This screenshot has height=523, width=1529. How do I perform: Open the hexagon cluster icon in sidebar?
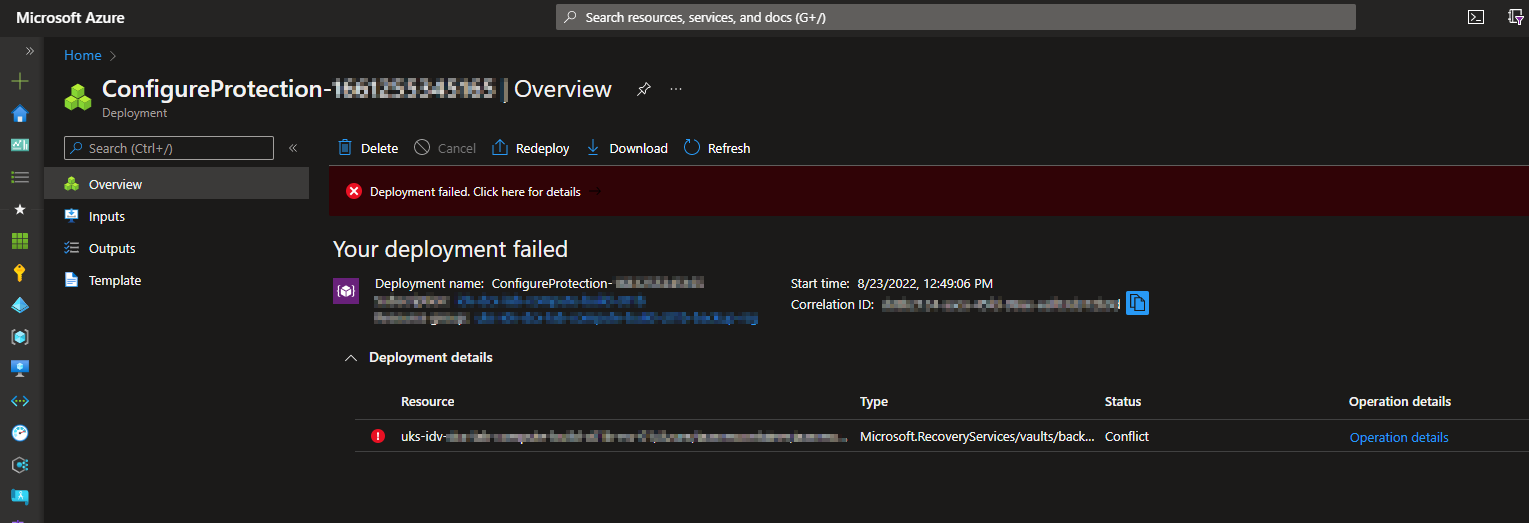(20, 465)
